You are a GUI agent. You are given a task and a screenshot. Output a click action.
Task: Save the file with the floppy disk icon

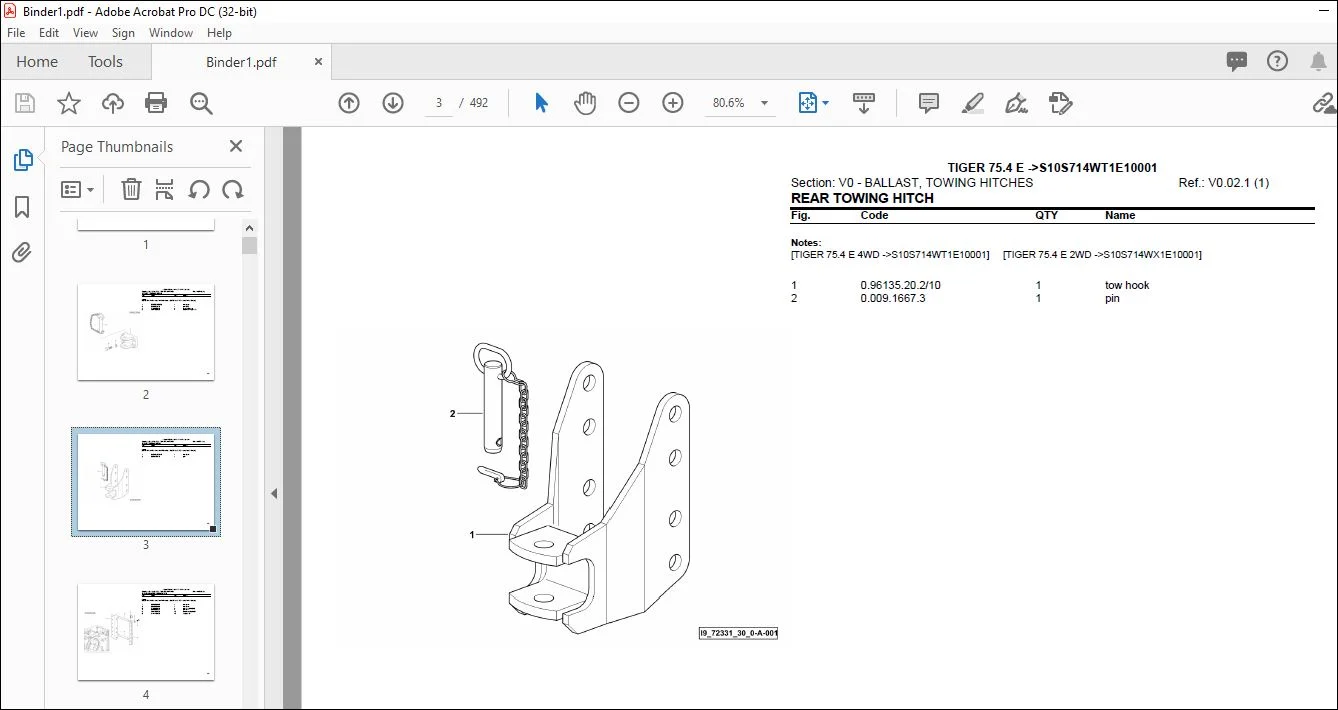[x=25, y=103]
